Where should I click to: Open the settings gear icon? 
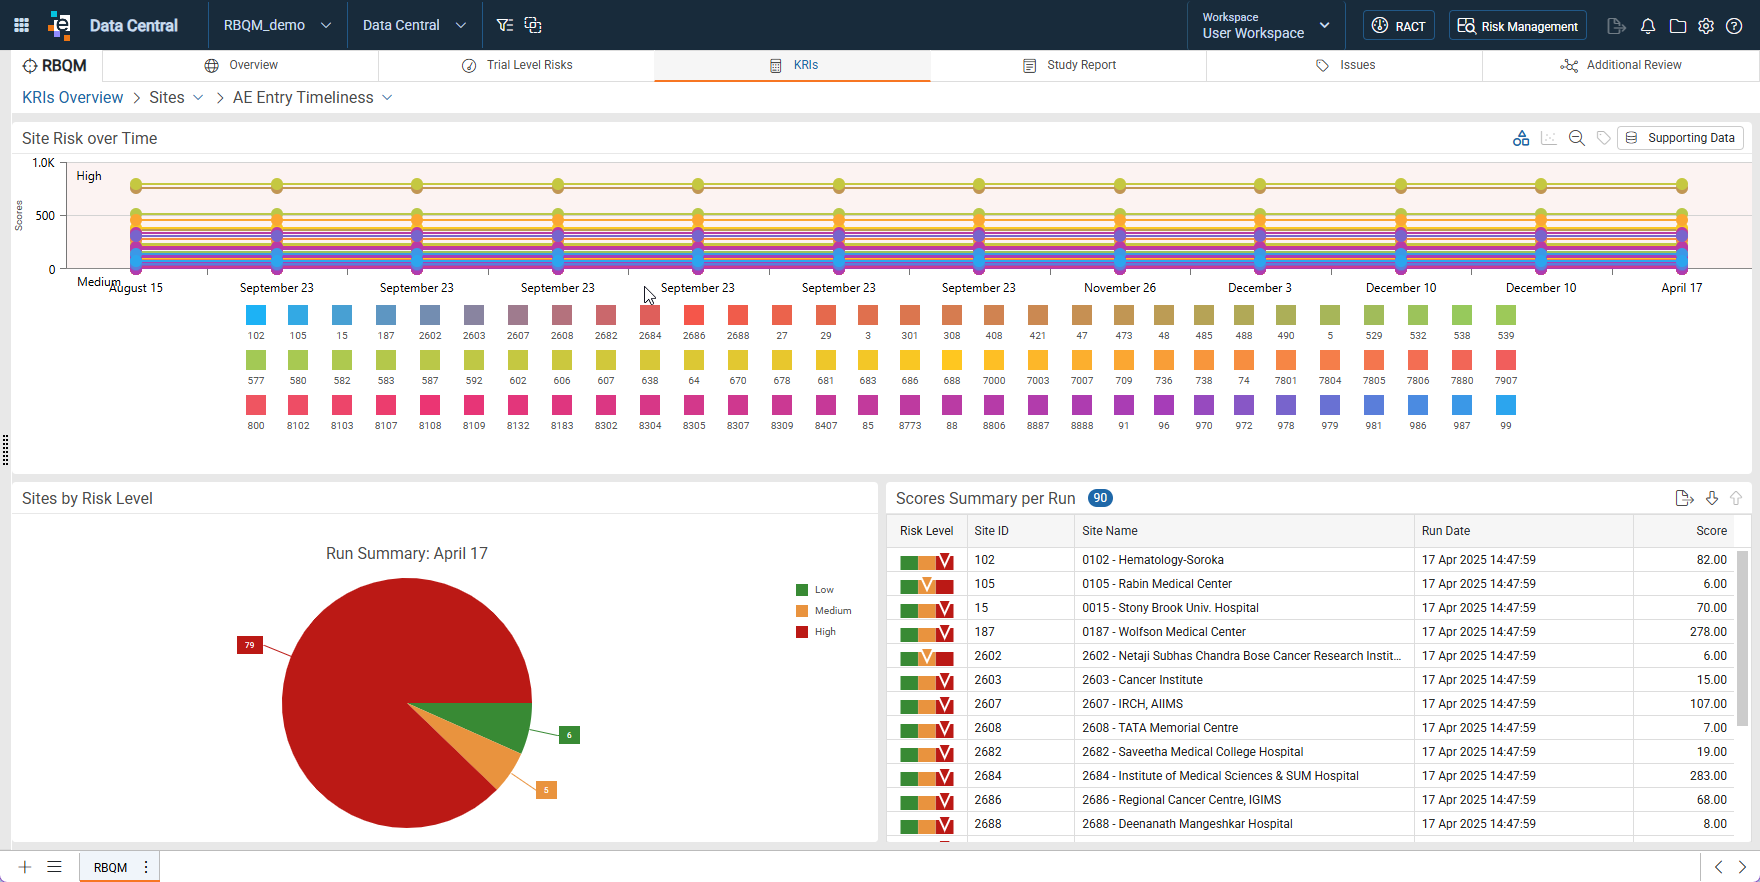click(1706, 26)
